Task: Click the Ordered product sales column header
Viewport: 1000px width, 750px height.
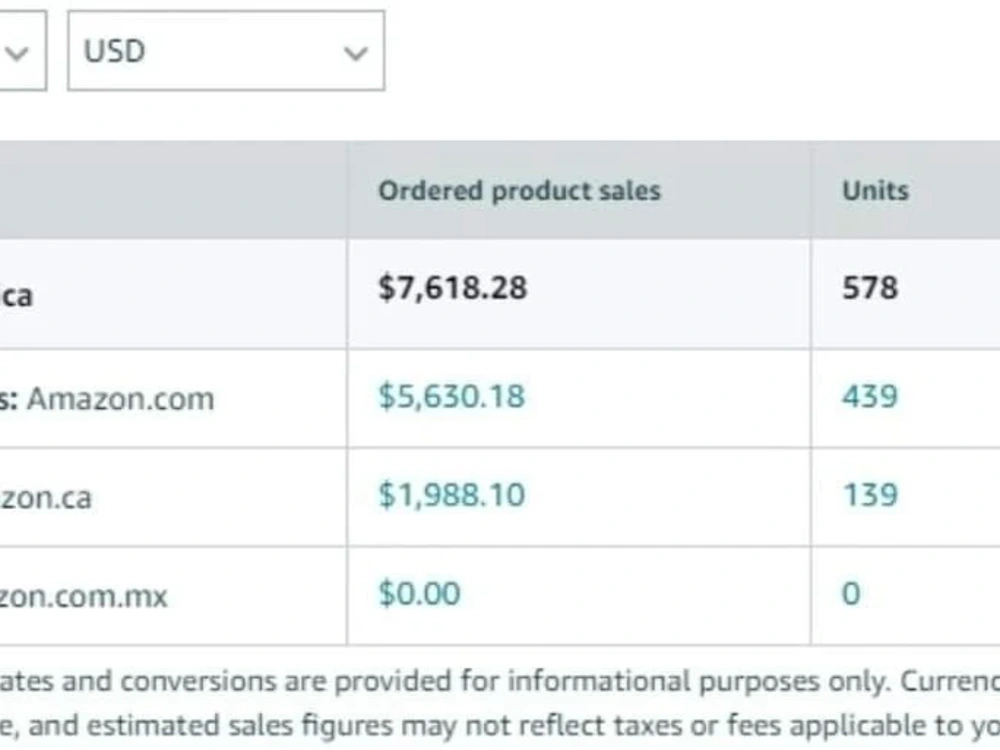Action: [519, 191]
